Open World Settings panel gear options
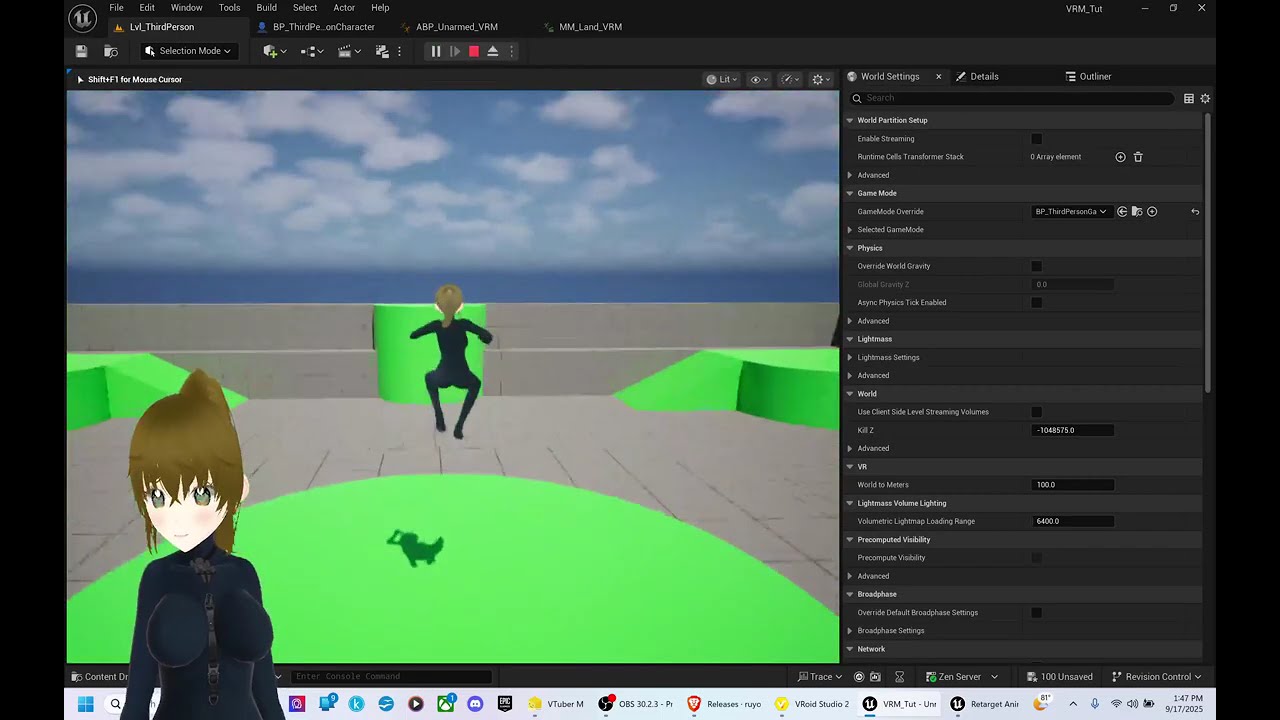 pos(1205,98)
